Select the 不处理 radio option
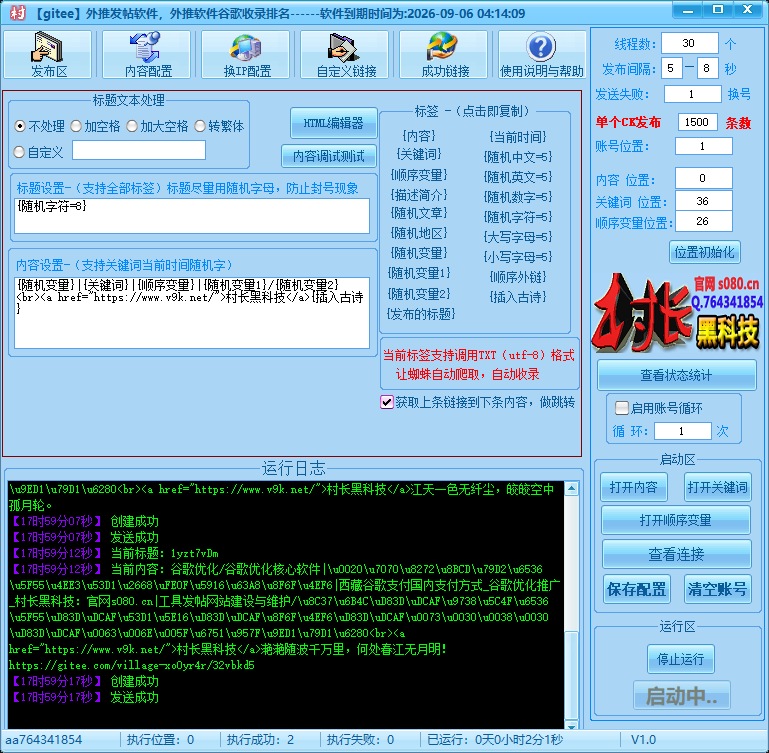 coord(39,126)
